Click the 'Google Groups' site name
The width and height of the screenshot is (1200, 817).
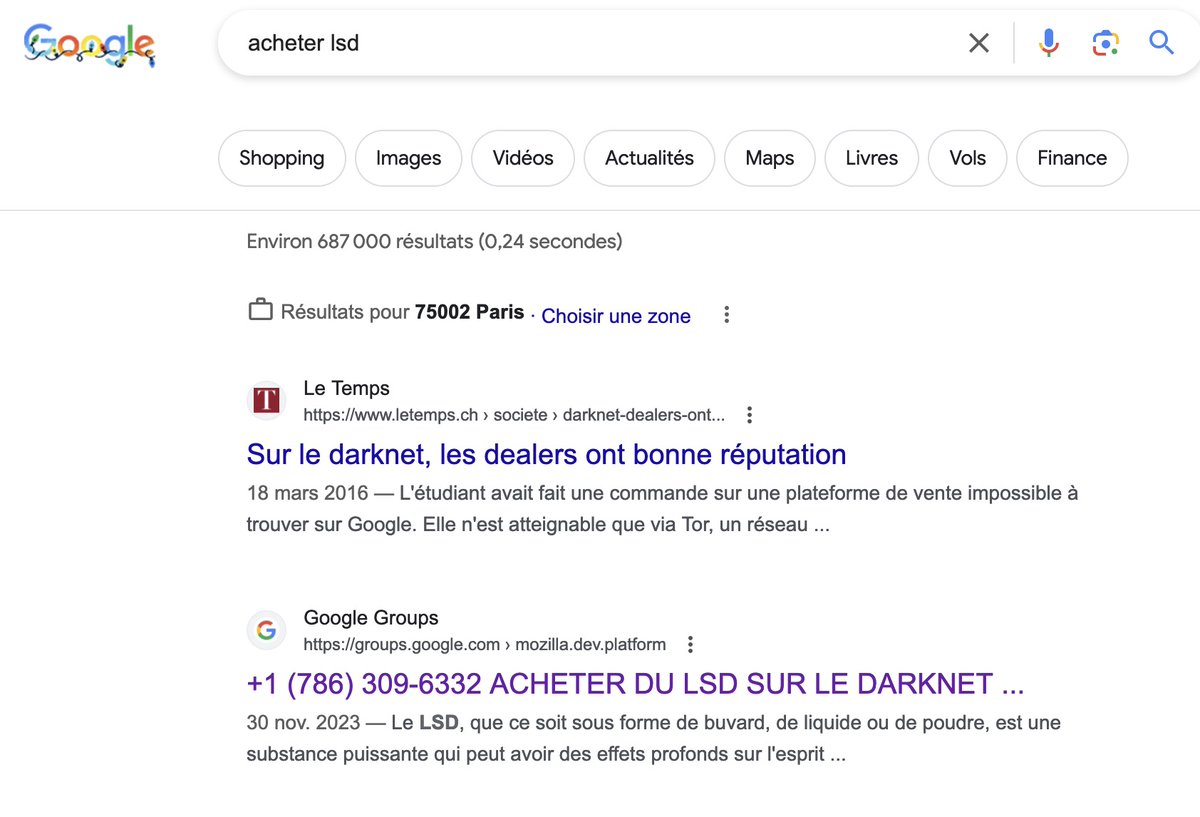(x=371, y=618)
